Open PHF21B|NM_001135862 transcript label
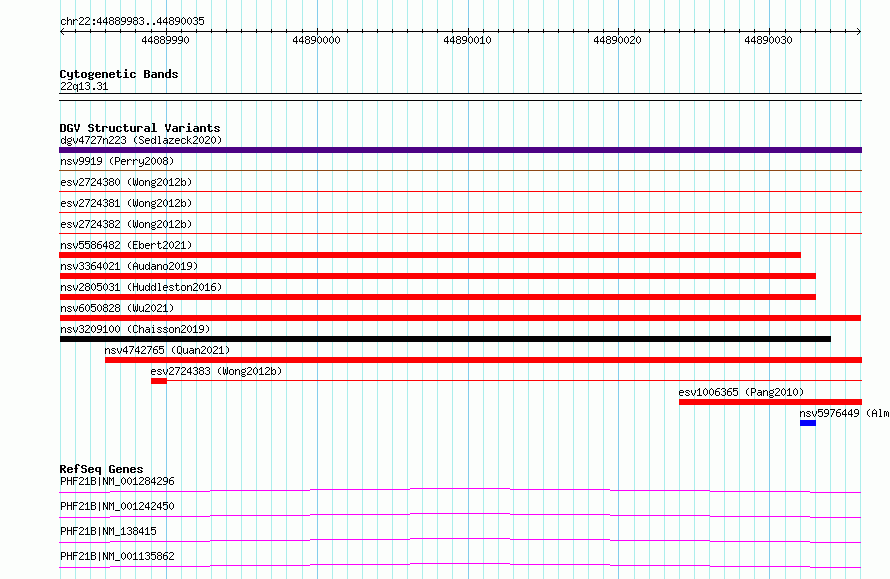The width and height of the screenshot is (890, 579). click(x=117, y=556)
